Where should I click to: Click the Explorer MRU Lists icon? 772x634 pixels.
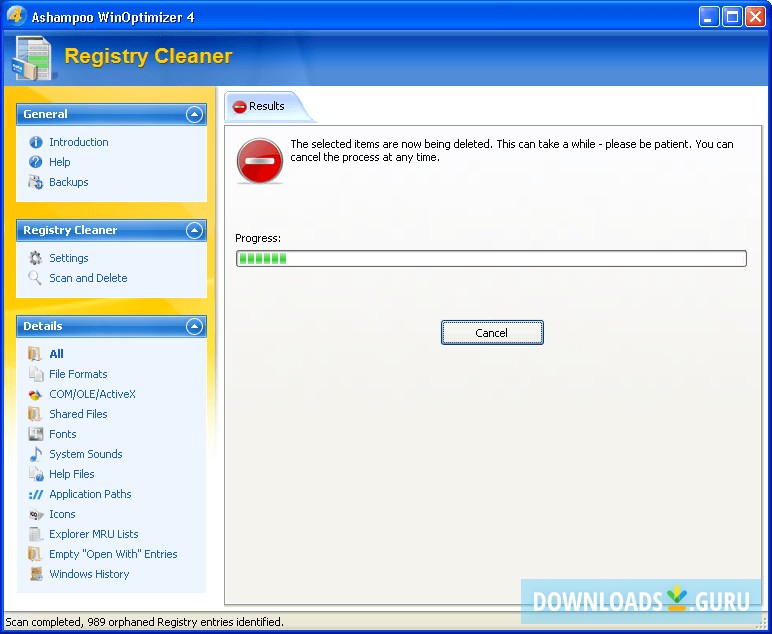coord(35,534)
